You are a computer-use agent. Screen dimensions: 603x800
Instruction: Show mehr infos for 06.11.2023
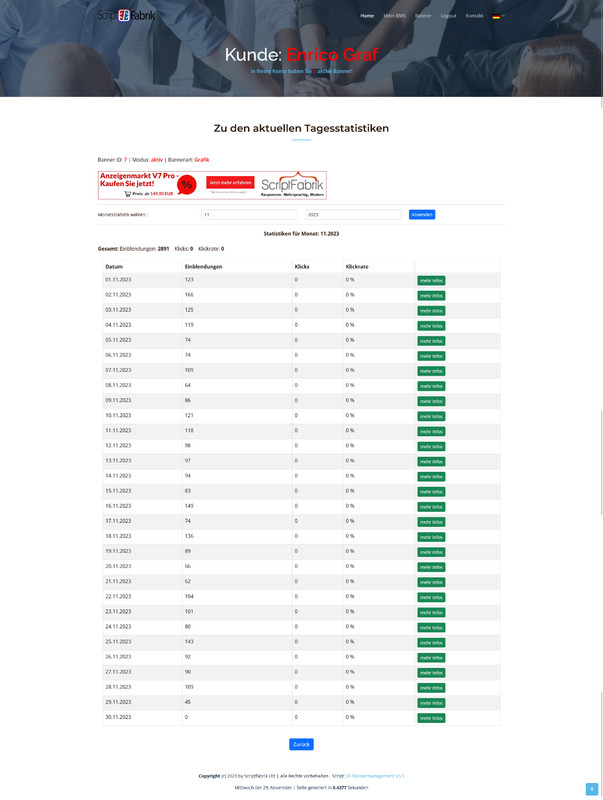click(431, 356)
